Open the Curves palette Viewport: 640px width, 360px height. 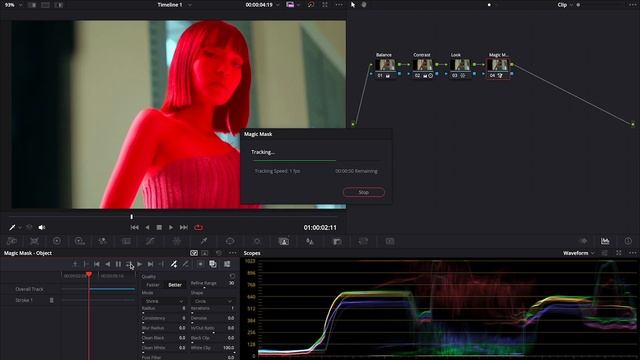[x=150, y=241]
